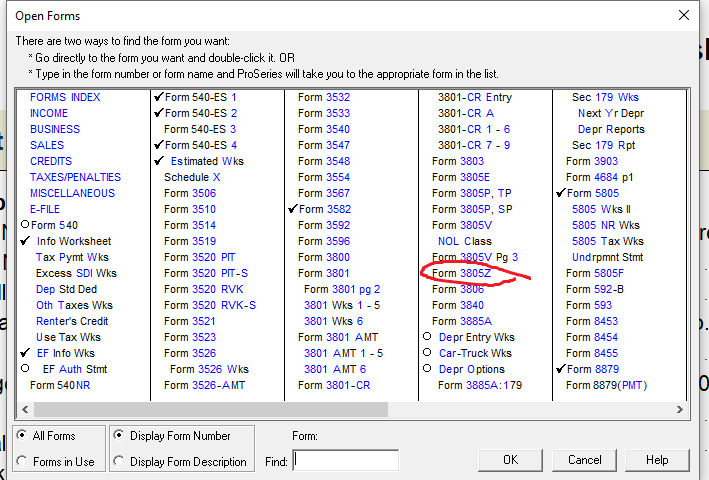709x480 pixels.
Task: Close the Open Forms dialog
Action: point(684,15)
